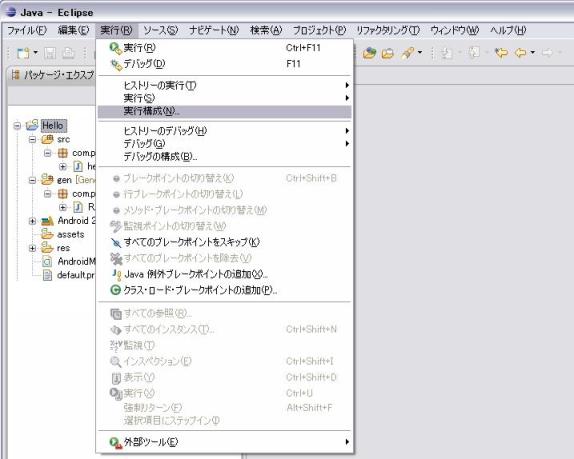Select デバッグの構成(B)... menu entry
The image size is (574, 459).
[224, 157]
